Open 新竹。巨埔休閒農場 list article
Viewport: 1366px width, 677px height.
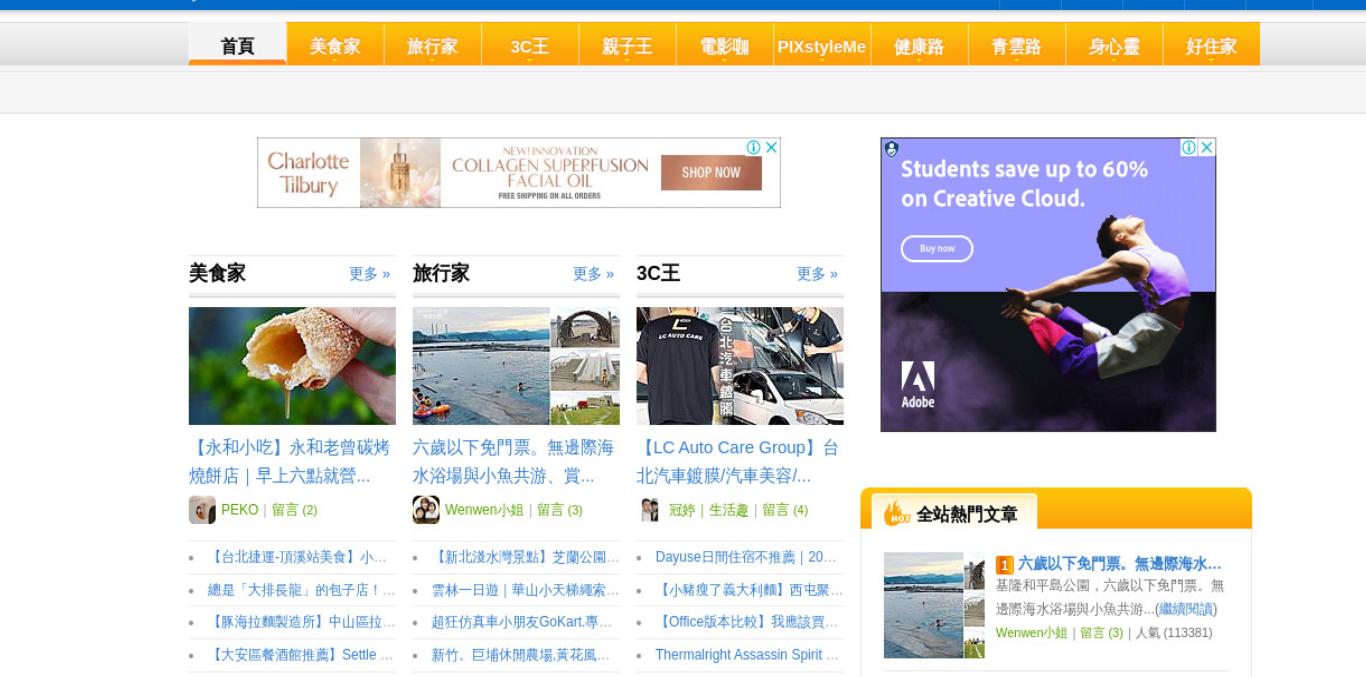521,655
